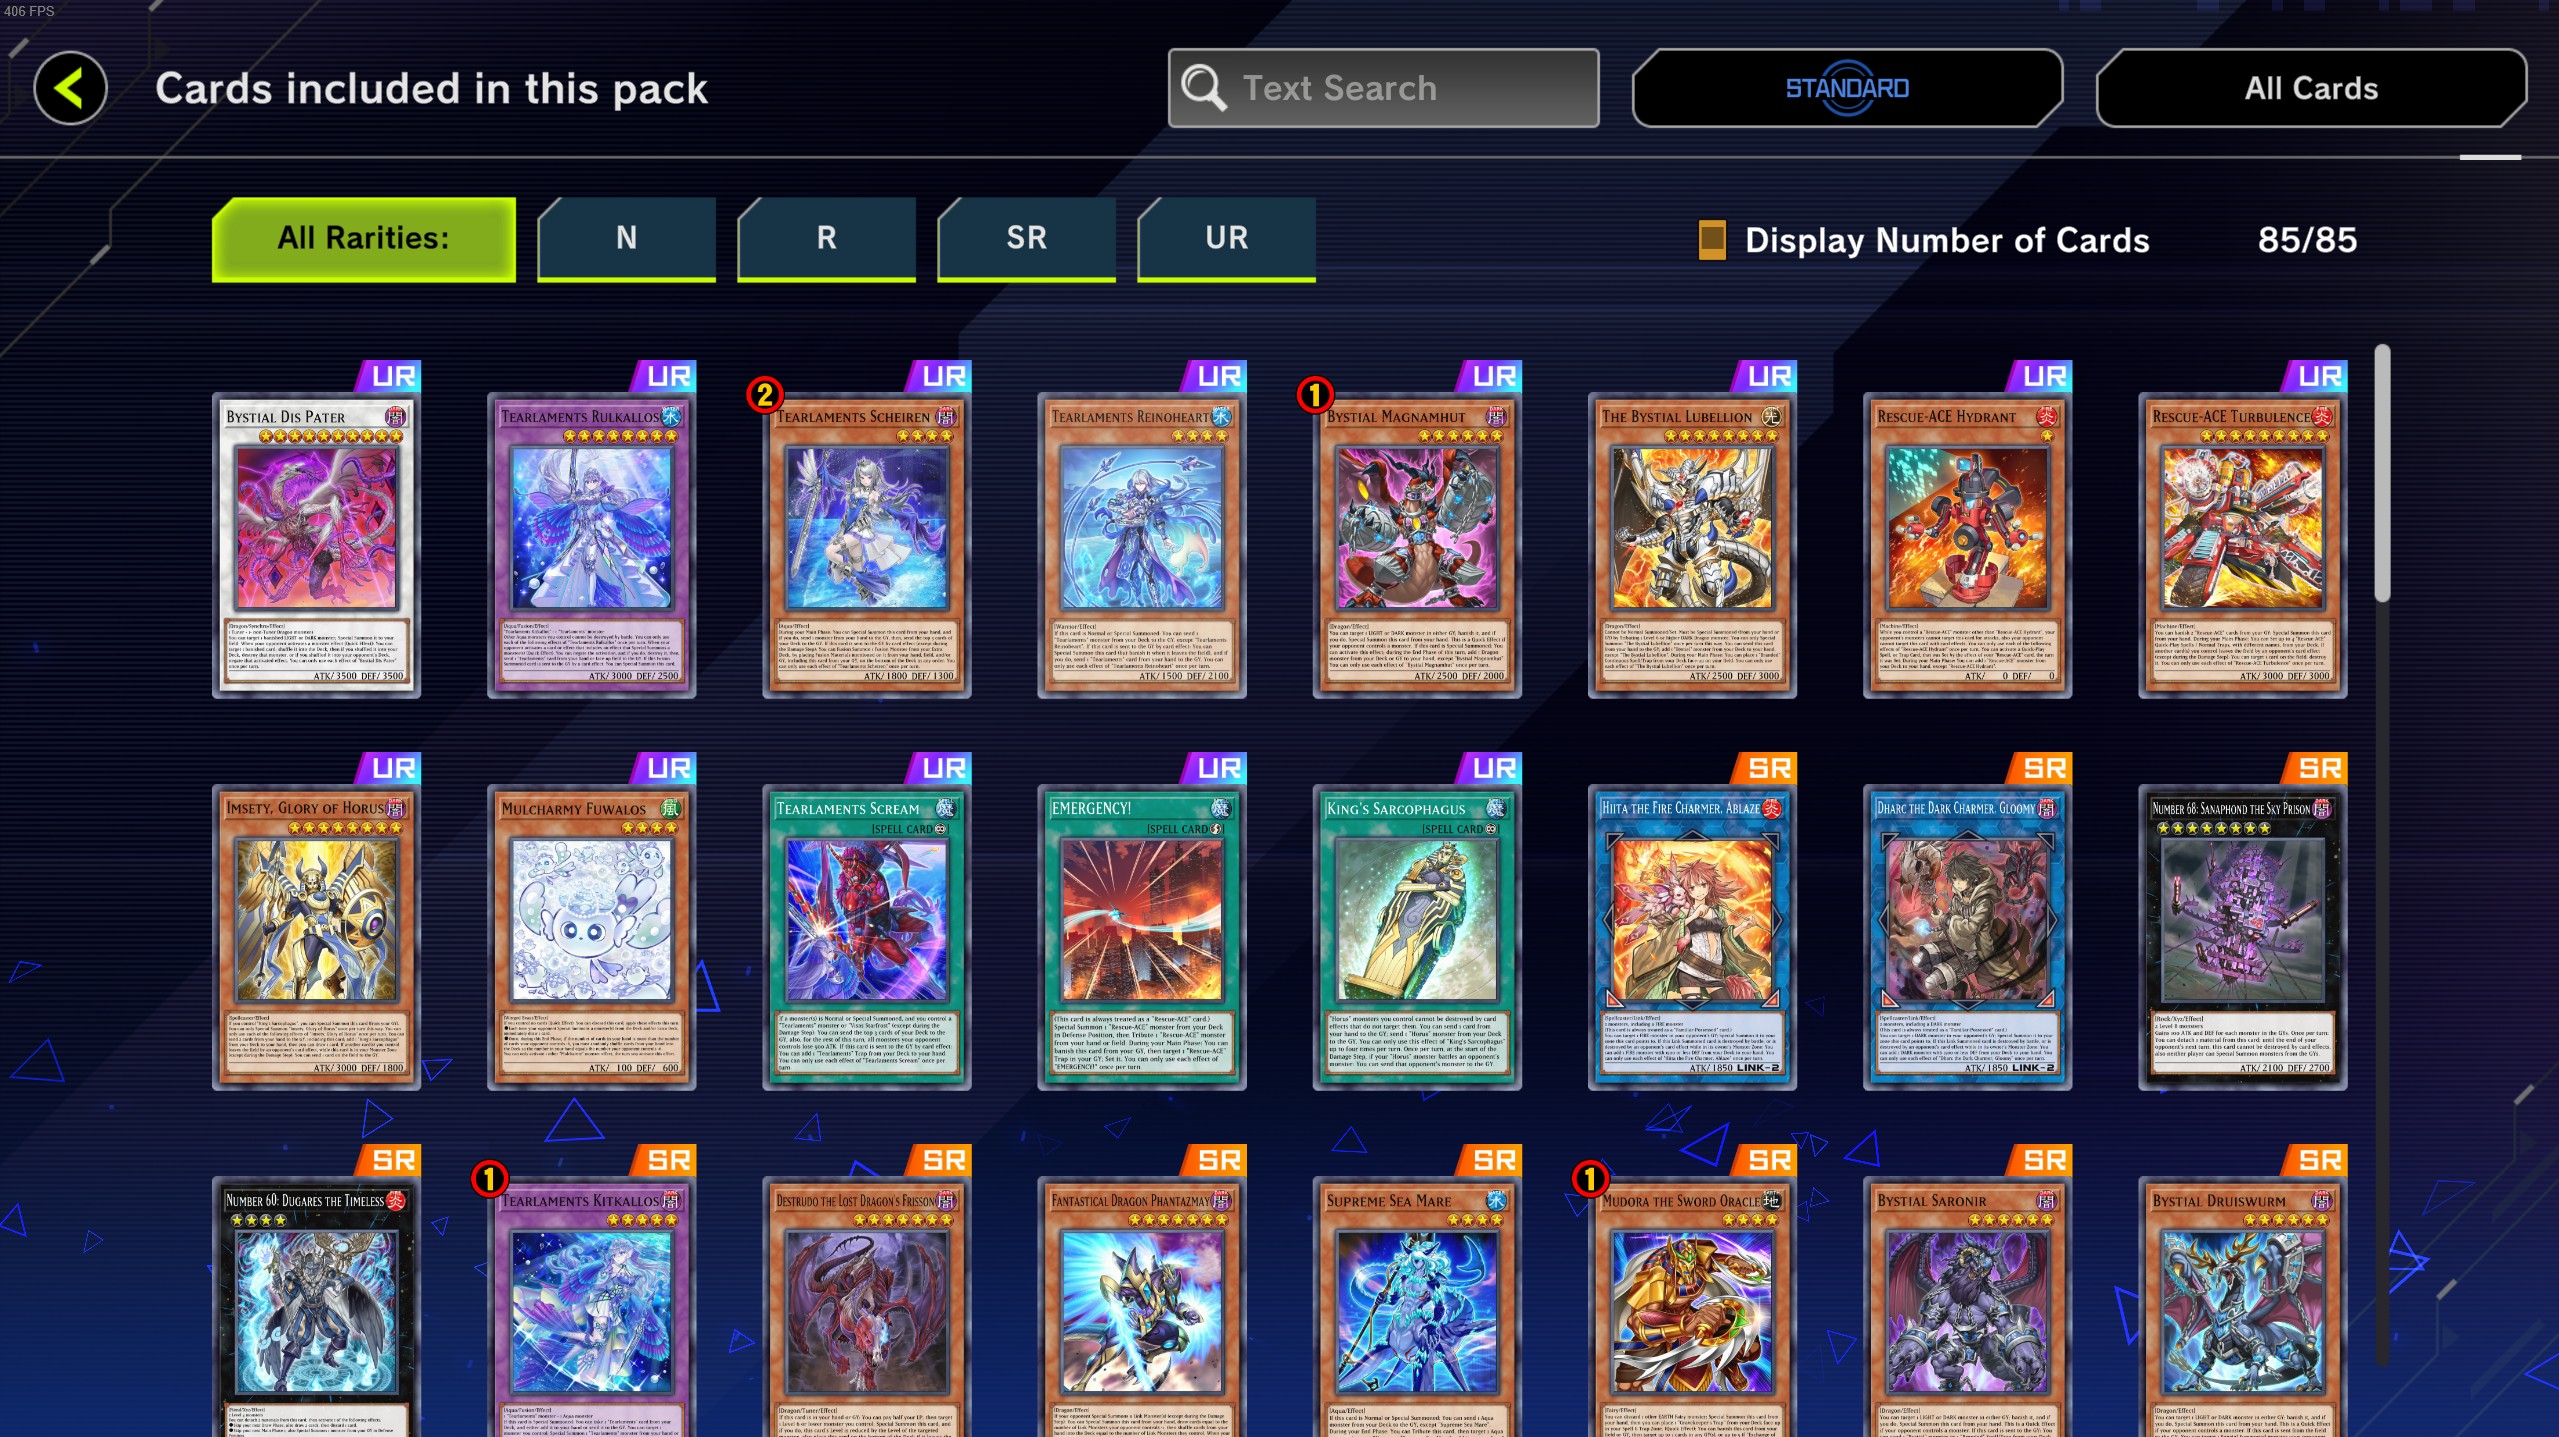This screenshot has height=1437, width=2559.
Task: Click the green back arrow icon
Action: coord(70,88)
